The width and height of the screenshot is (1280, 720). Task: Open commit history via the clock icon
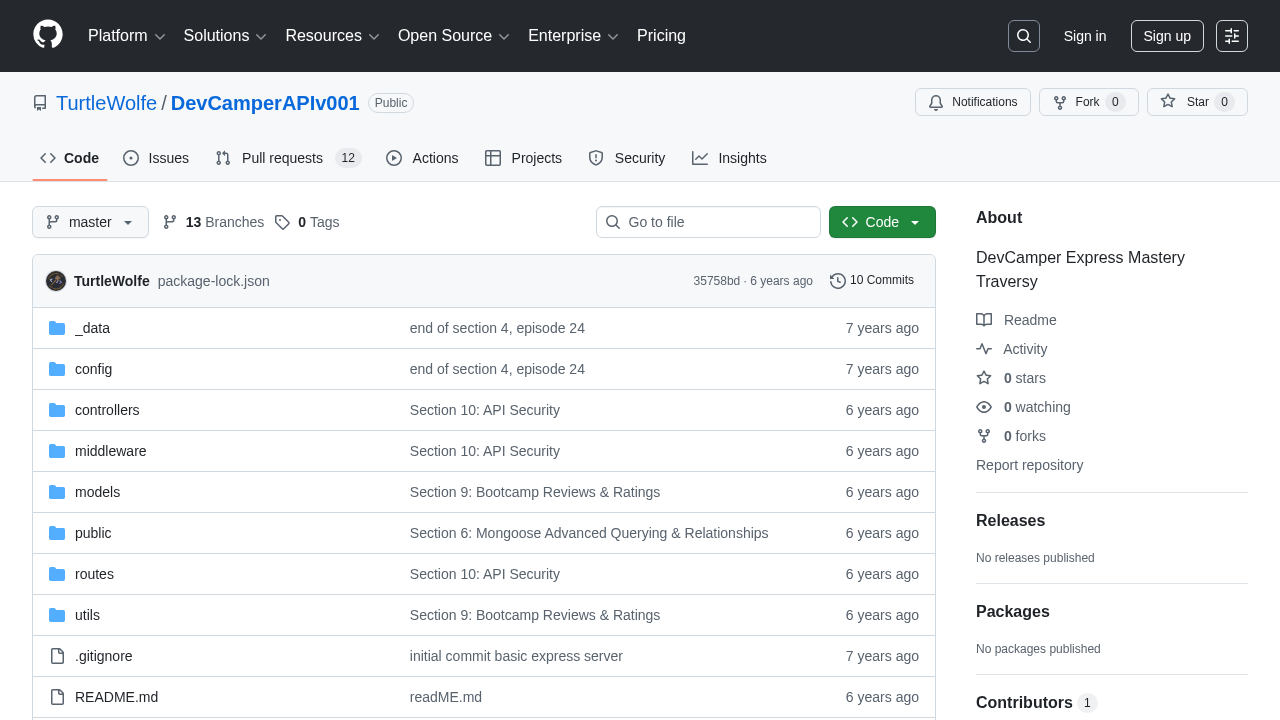837,281
